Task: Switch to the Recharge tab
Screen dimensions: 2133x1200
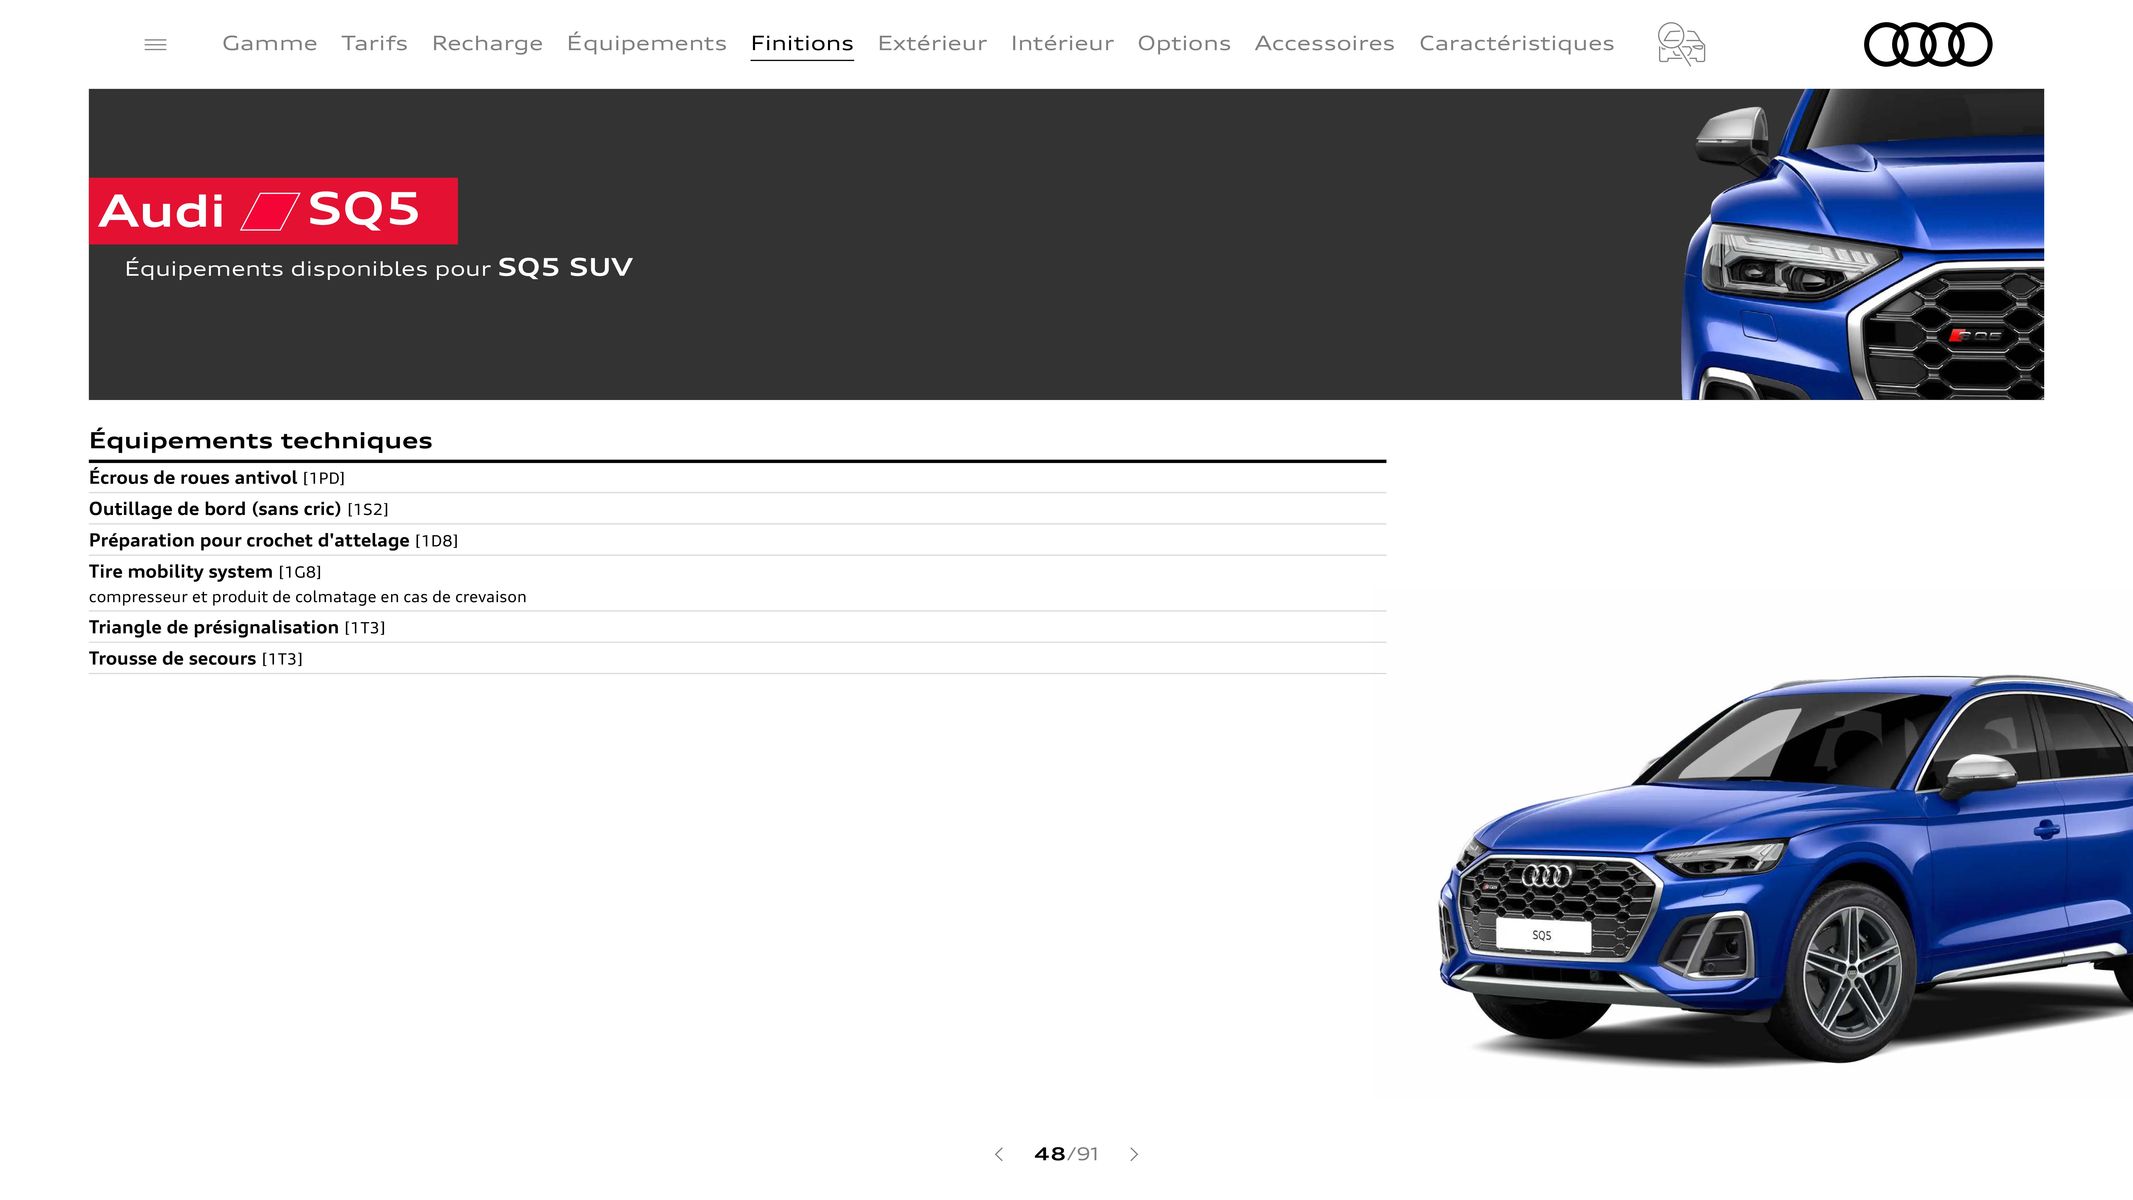Action: 487,43
